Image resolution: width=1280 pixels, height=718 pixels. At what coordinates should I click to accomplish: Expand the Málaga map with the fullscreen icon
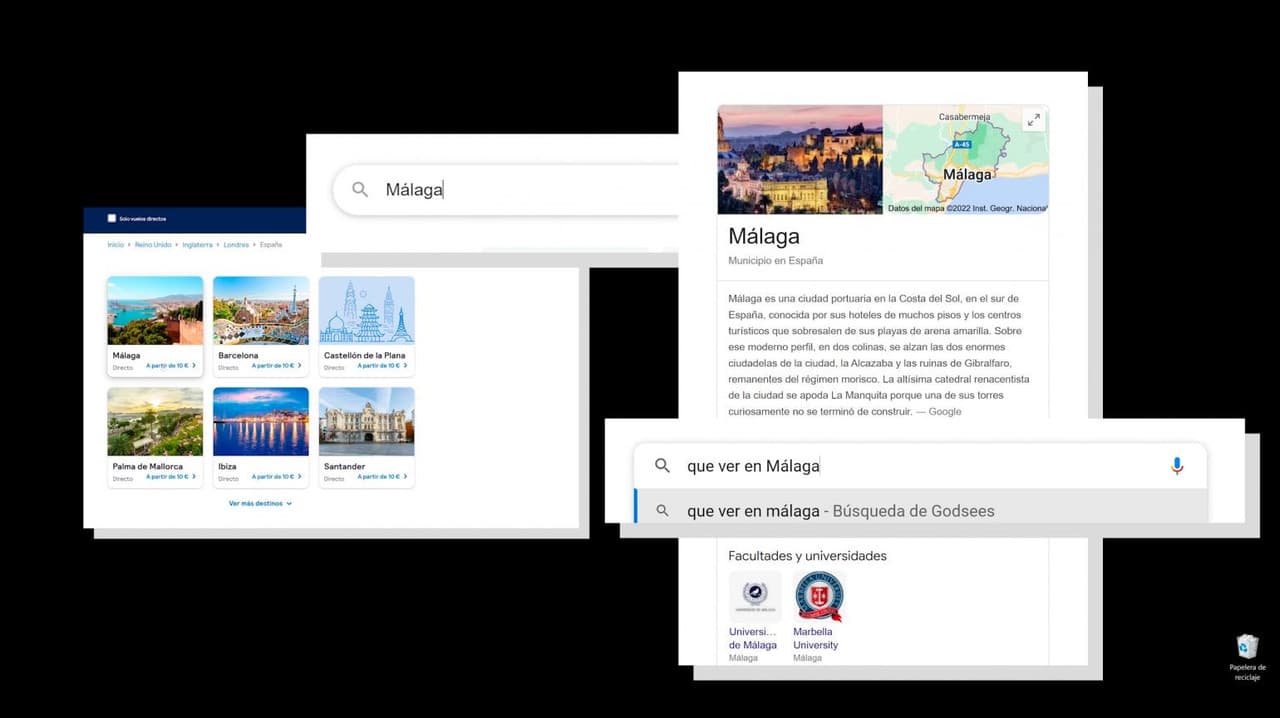[1033, 120]
